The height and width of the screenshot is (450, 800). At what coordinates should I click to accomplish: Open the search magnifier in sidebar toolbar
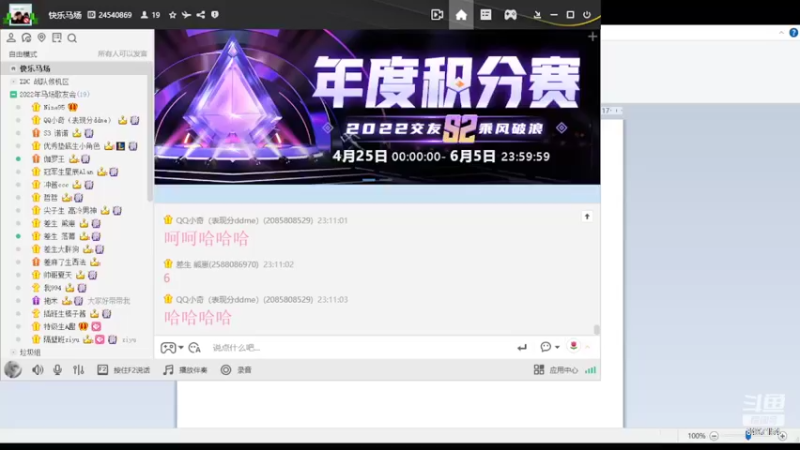72,38
